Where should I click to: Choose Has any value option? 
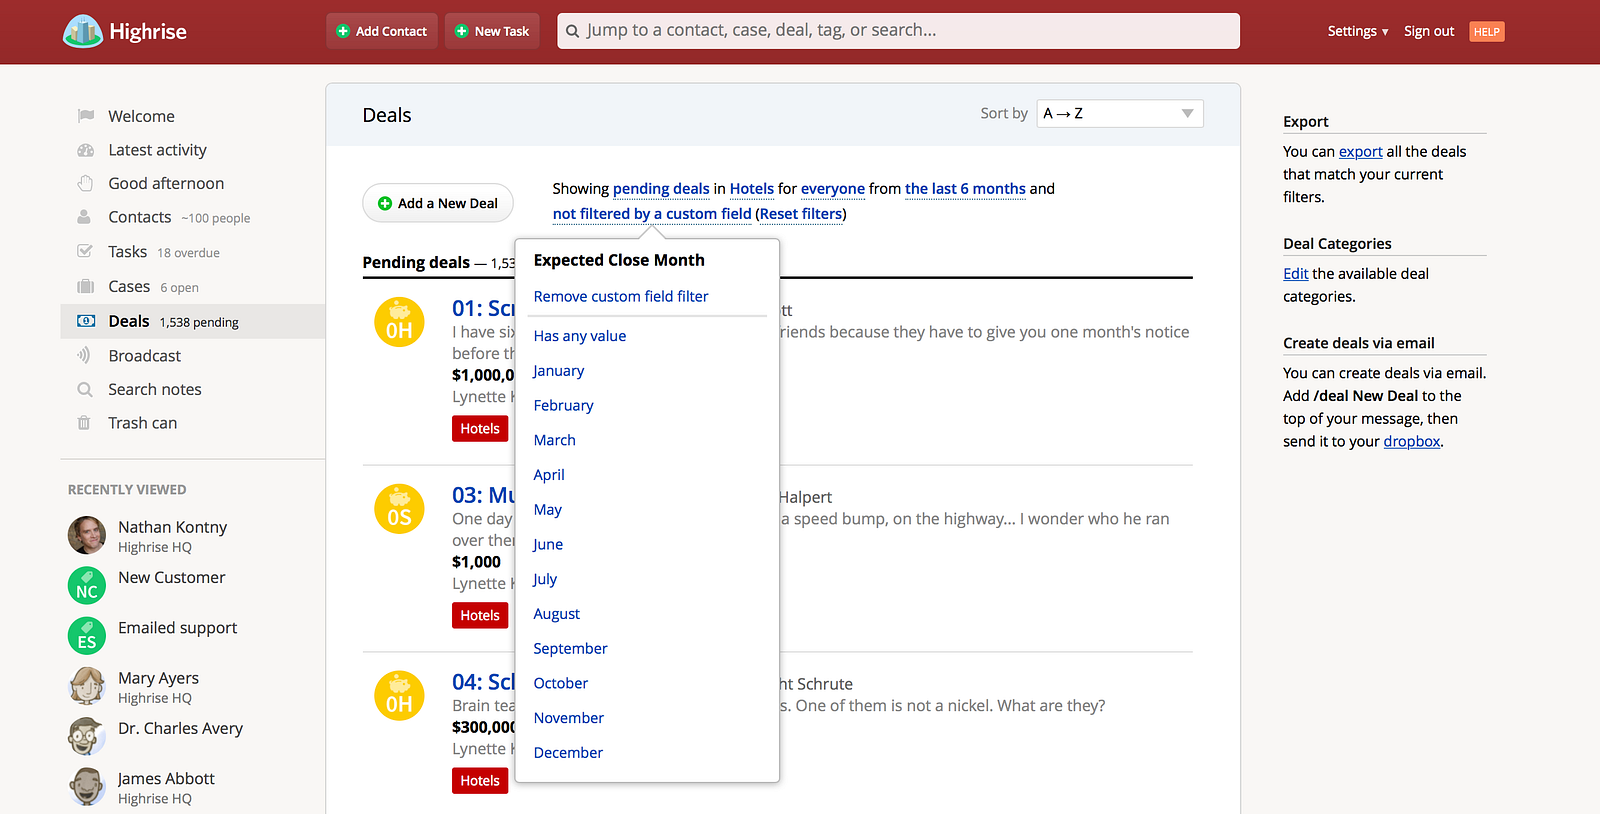click(x=580, y=336)
